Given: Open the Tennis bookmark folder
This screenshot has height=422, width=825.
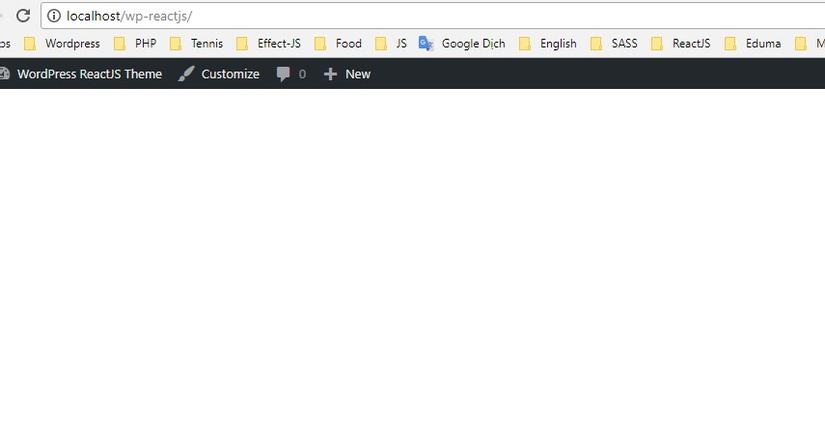Looking at the screenshot, I should [197, 44].
